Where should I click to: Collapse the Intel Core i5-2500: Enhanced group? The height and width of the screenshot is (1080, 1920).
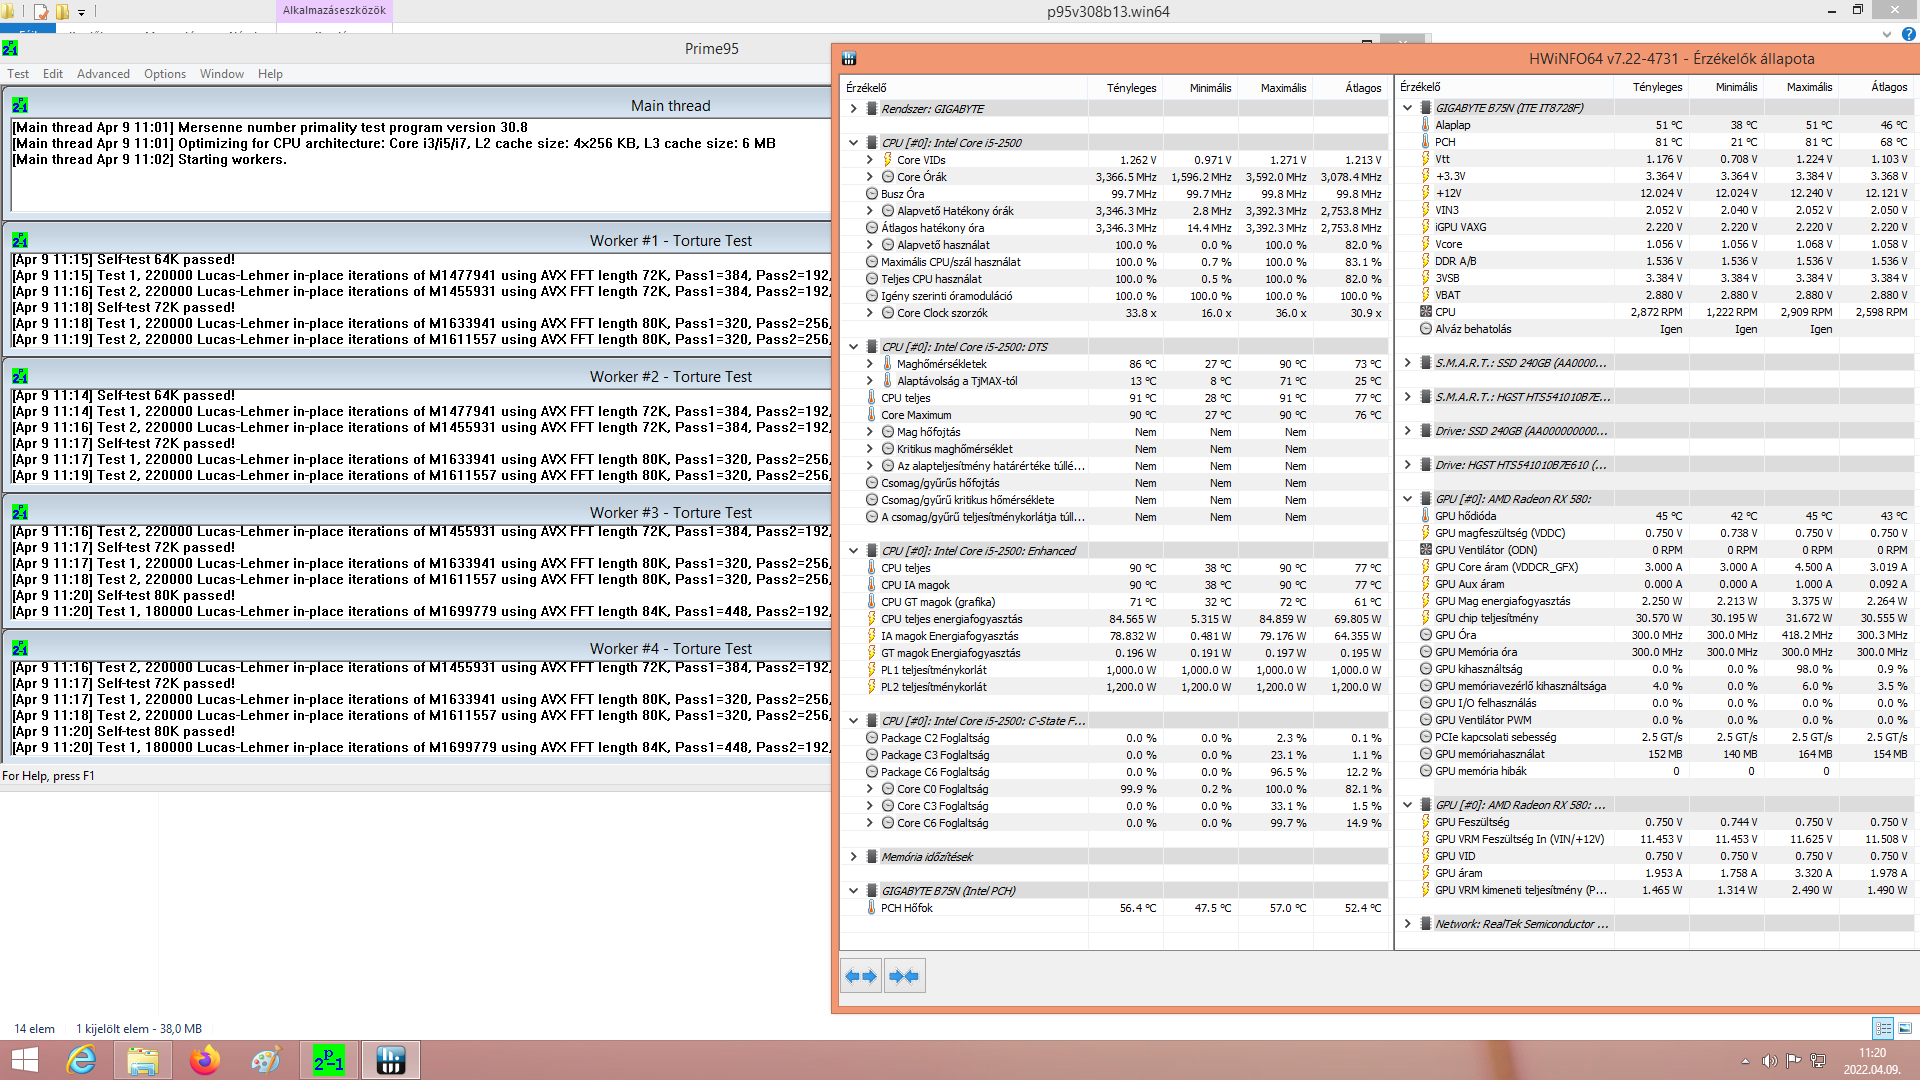853,551
